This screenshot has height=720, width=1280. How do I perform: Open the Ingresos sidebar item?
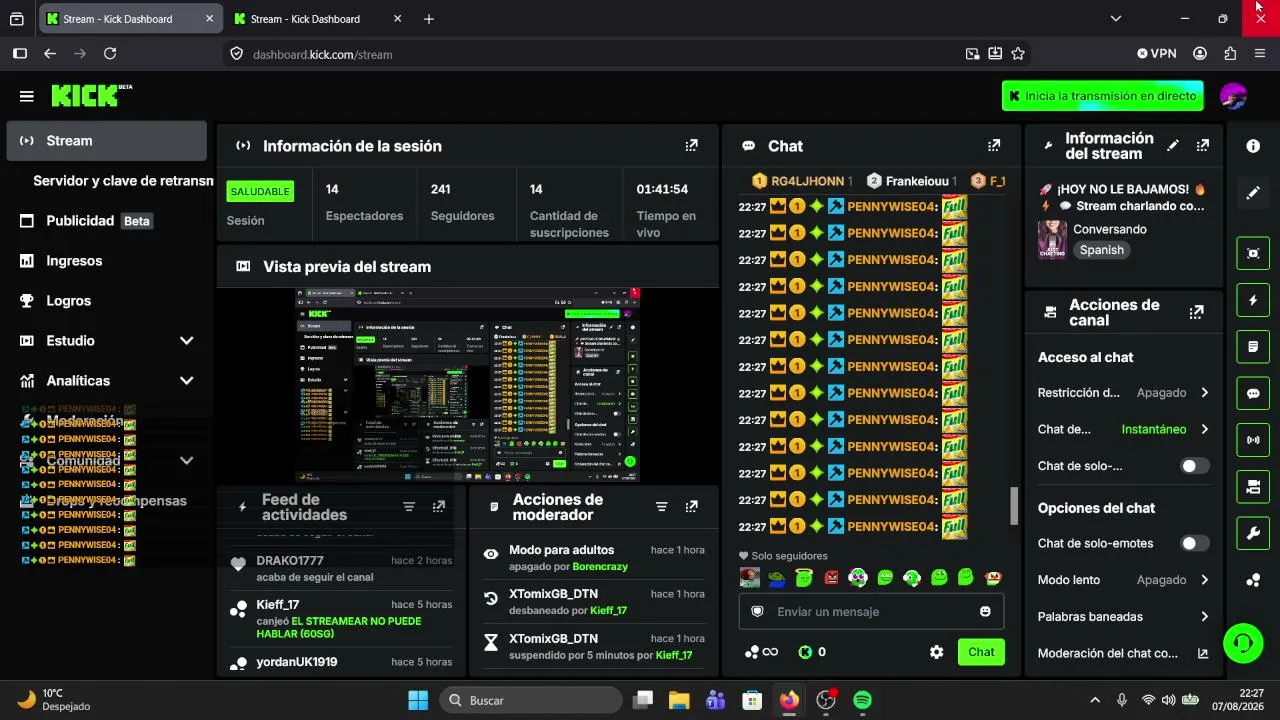point(106,261)
